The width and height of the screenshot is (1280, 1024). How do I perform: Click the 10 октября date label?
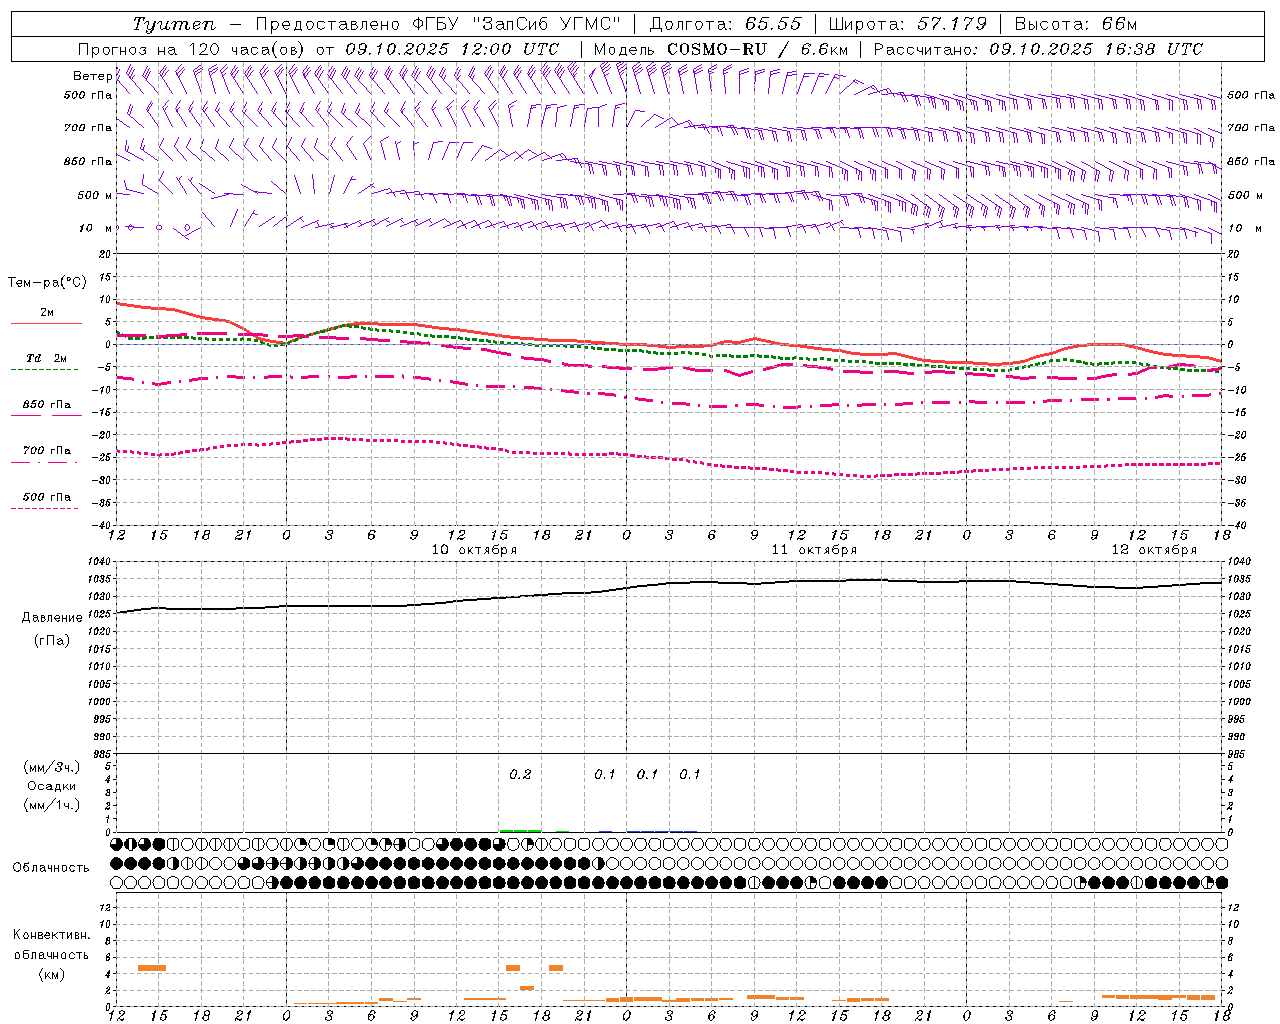(474, 550)
